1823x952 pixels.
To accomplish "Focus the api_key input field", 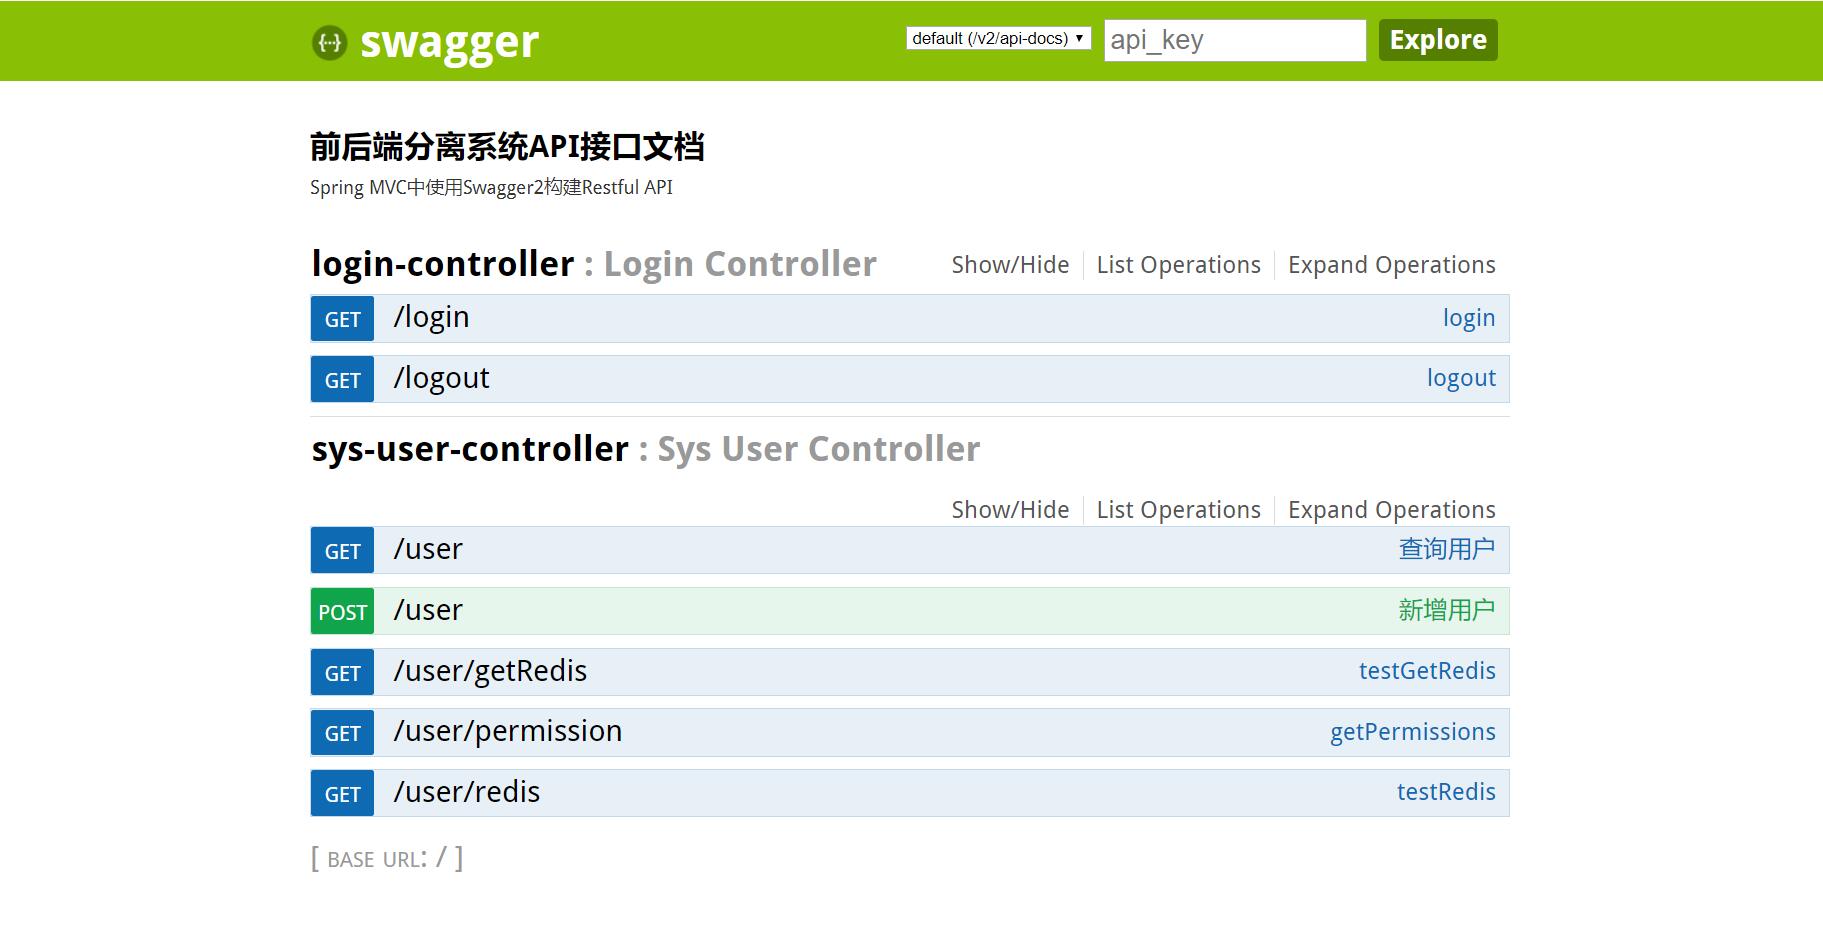I will click(1235, 40).
